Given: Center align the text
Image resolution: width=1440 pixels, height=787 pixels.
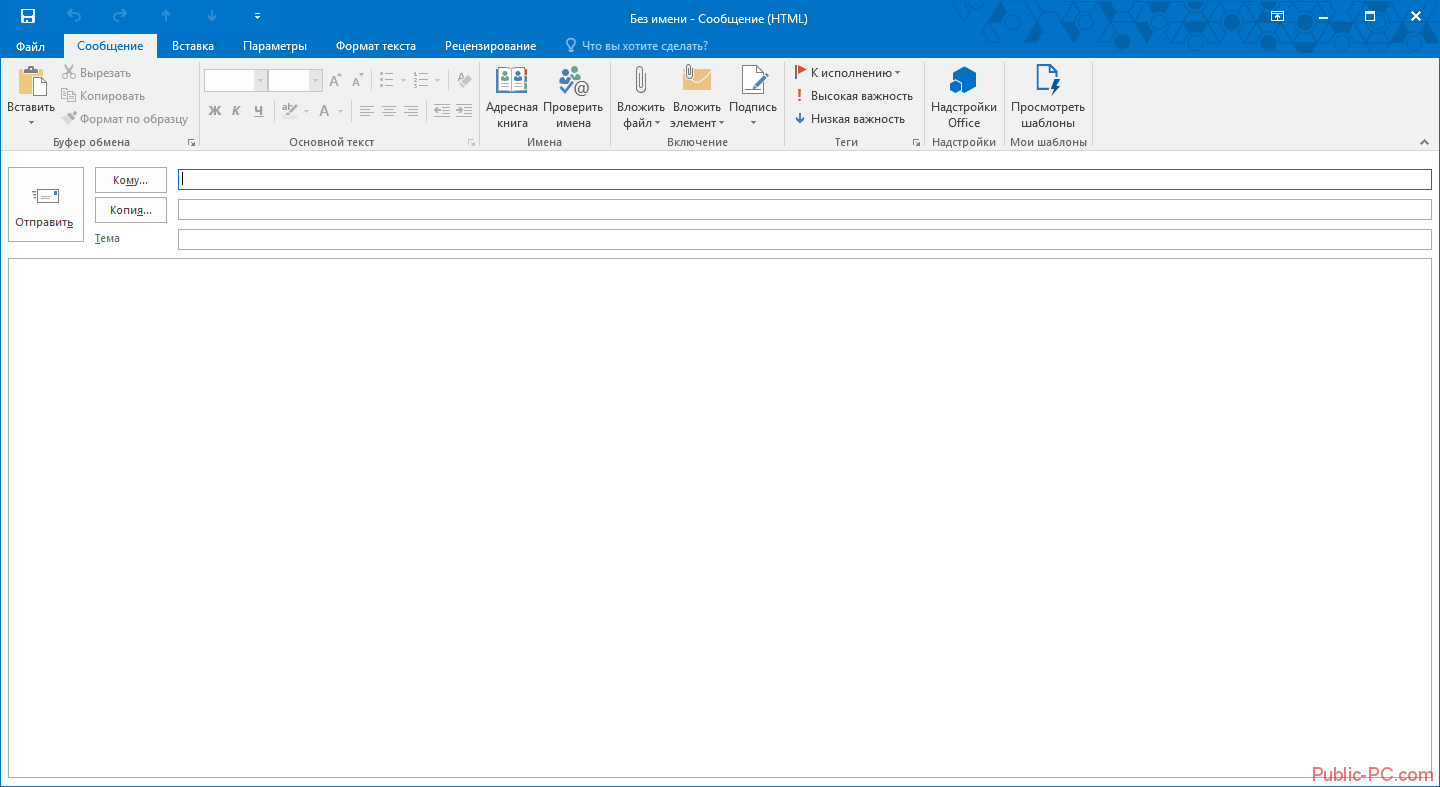Looking at the screenshot, I should (389, 111).
